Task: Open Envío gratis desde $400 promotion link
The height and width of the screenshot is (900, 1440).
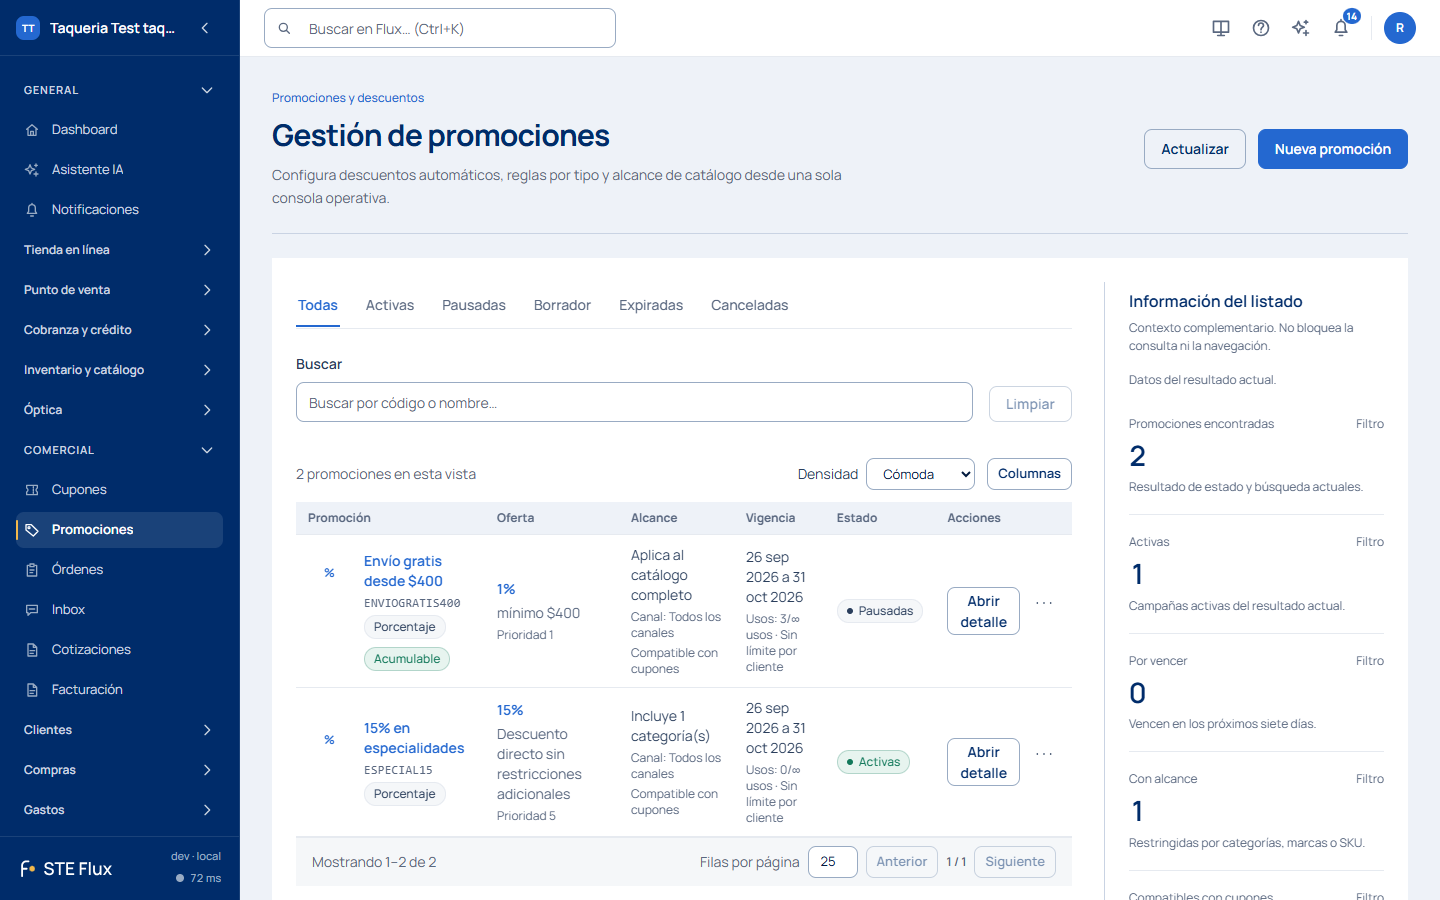Action: (x=403, y=571)
